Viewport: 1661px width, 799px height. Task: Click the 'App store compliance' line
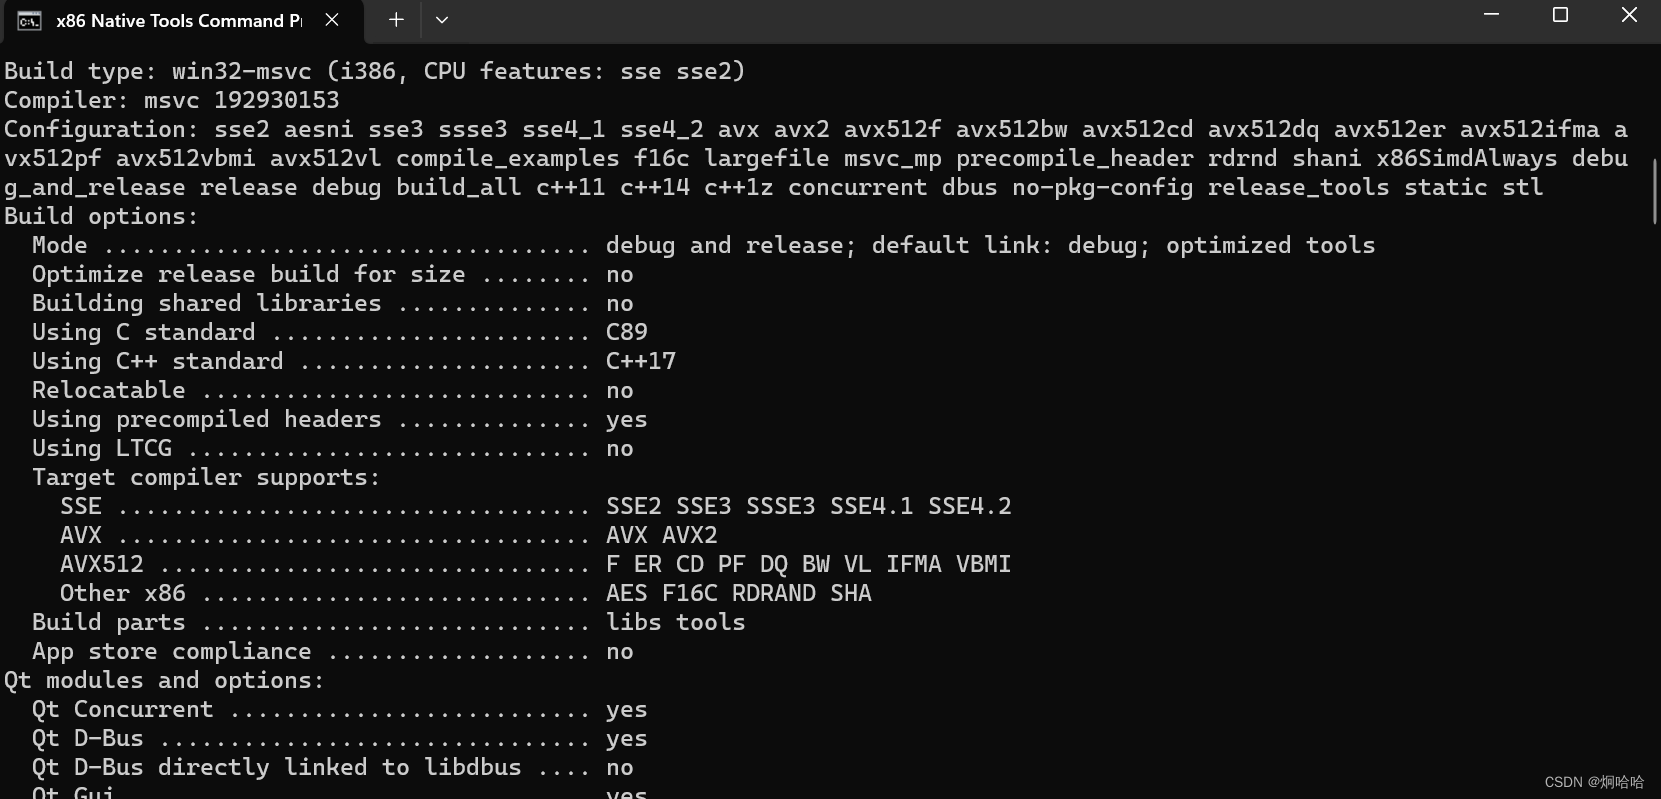pyautogui.click(x=333, y=652)
